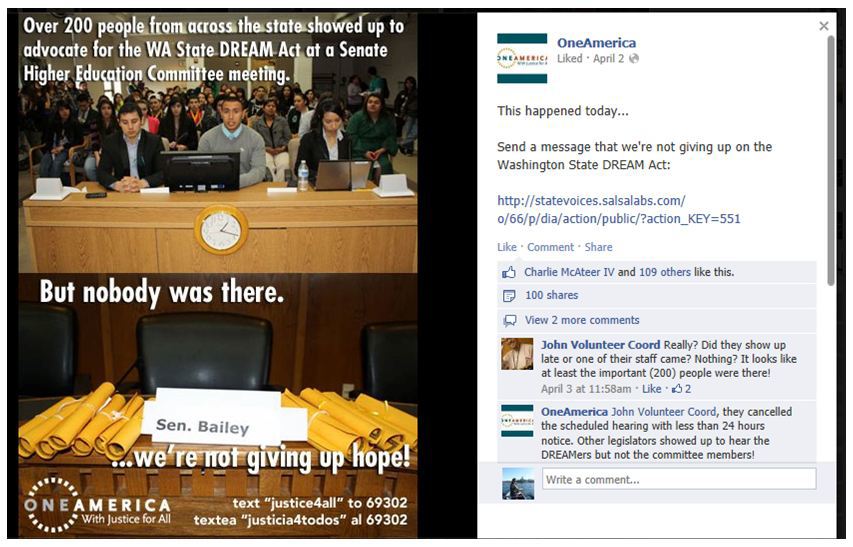The width and height of the screenshot is (853, 547).
Task: Close the photo viewer with the X
Action: pyautogui.click(x=824, y=26)
